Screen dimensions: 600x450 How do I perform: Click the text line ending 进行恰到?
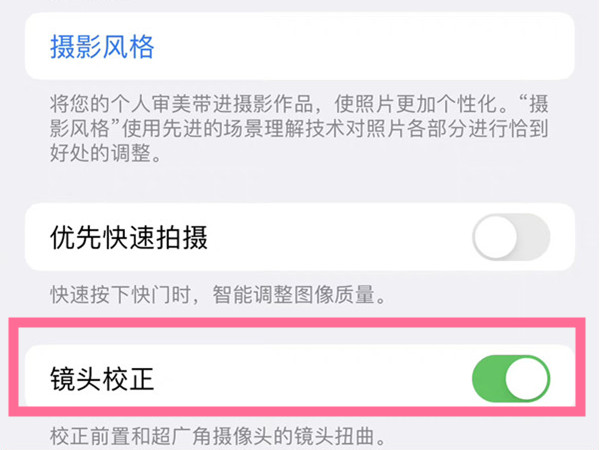click(300, 131)
